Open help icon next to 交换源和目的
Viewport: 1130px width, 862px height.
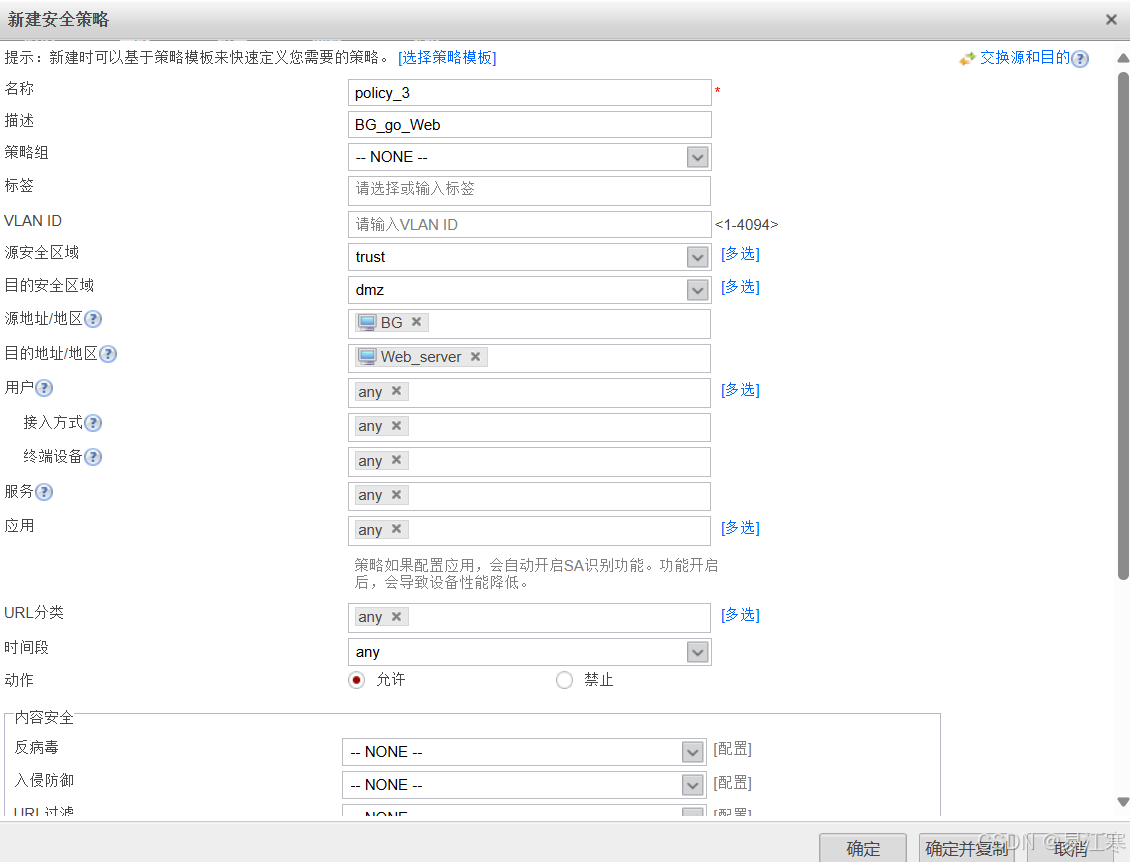click(1080, 58)
